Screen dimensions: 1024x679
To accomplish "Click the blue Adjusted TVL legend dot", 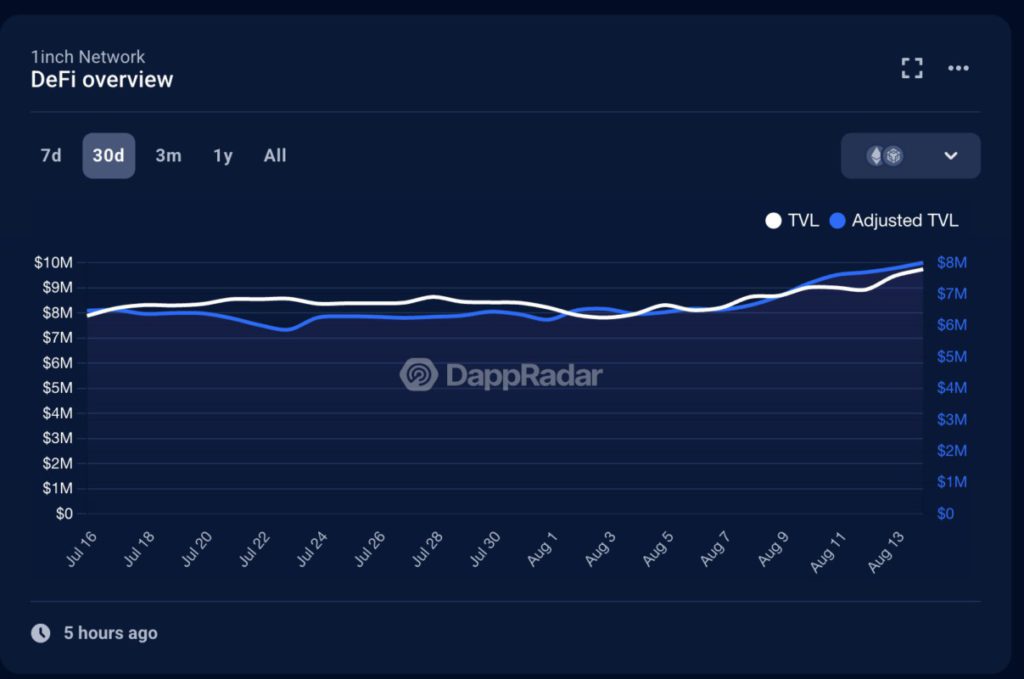I will pyautogui.click(x=838, y=221).
